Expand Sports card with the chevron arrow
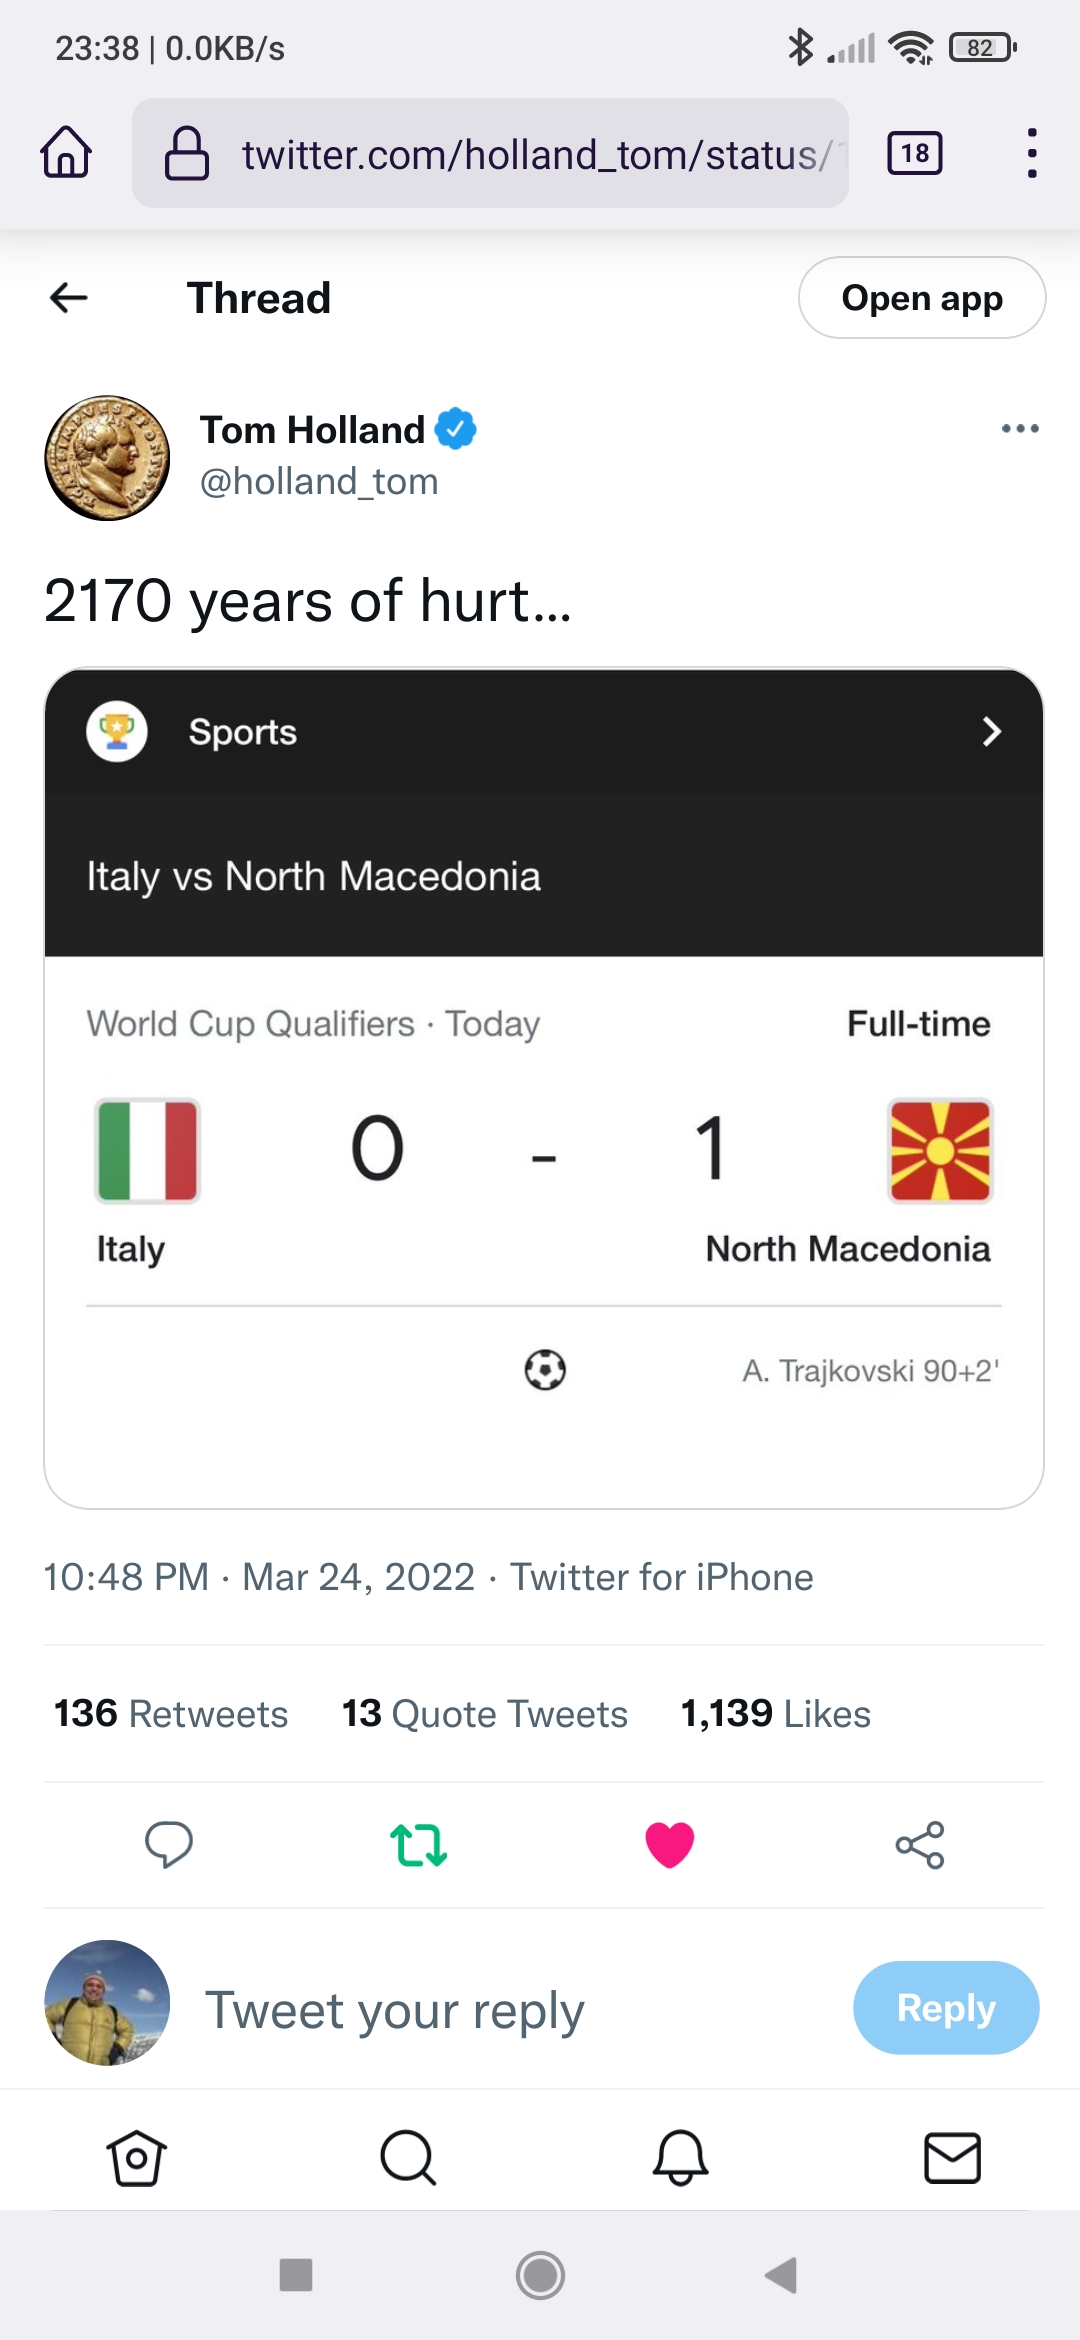Viewport: 1080px width, 2340px height. (991, 731)
